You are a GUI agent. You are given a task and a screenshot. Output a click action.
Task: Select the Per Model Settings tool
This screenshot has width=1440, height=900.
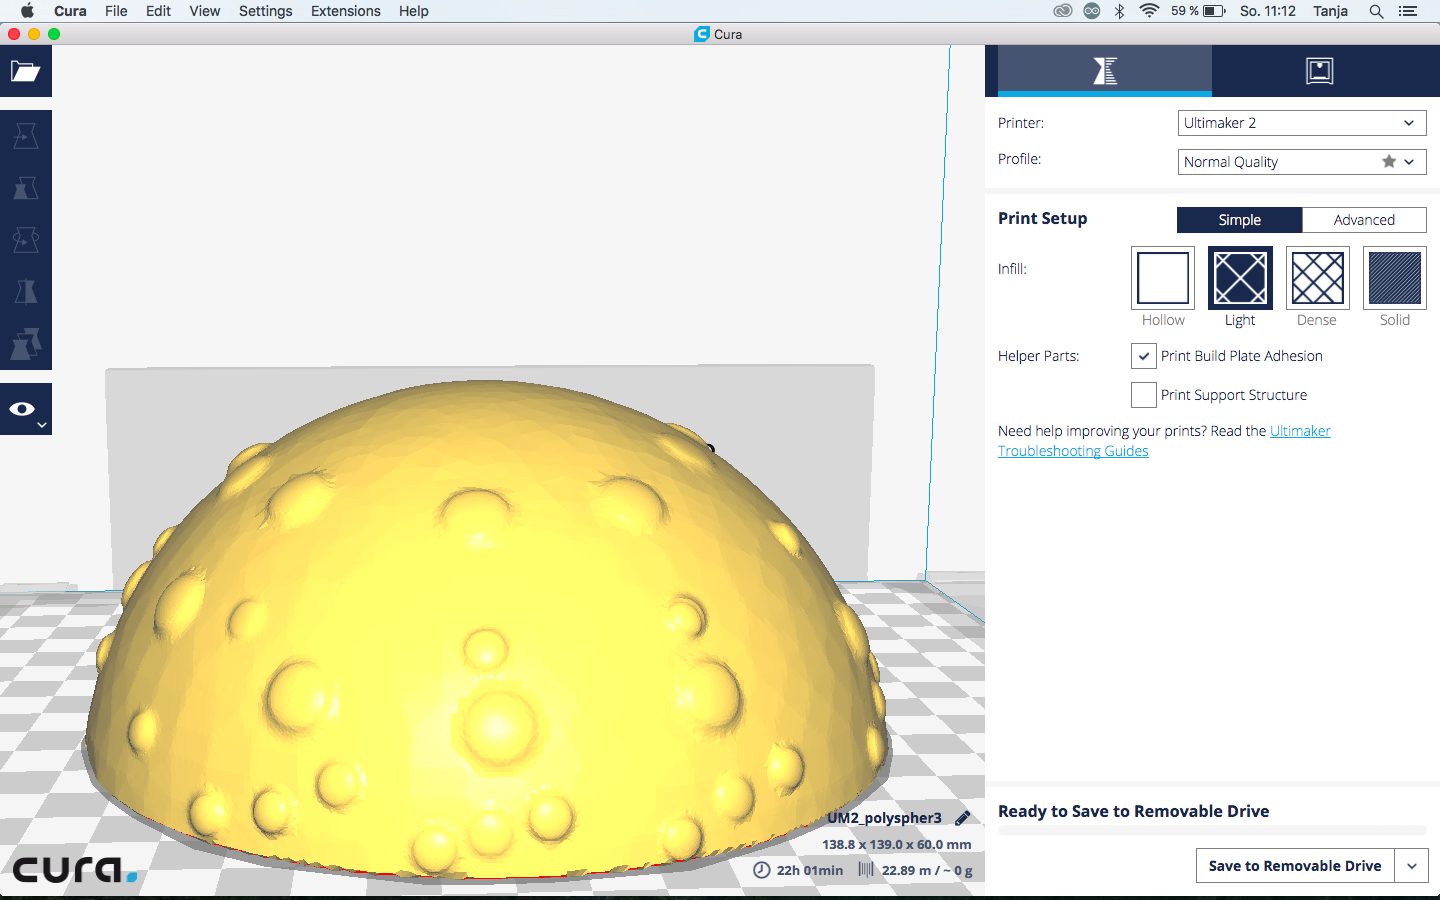tap(26, 344)
